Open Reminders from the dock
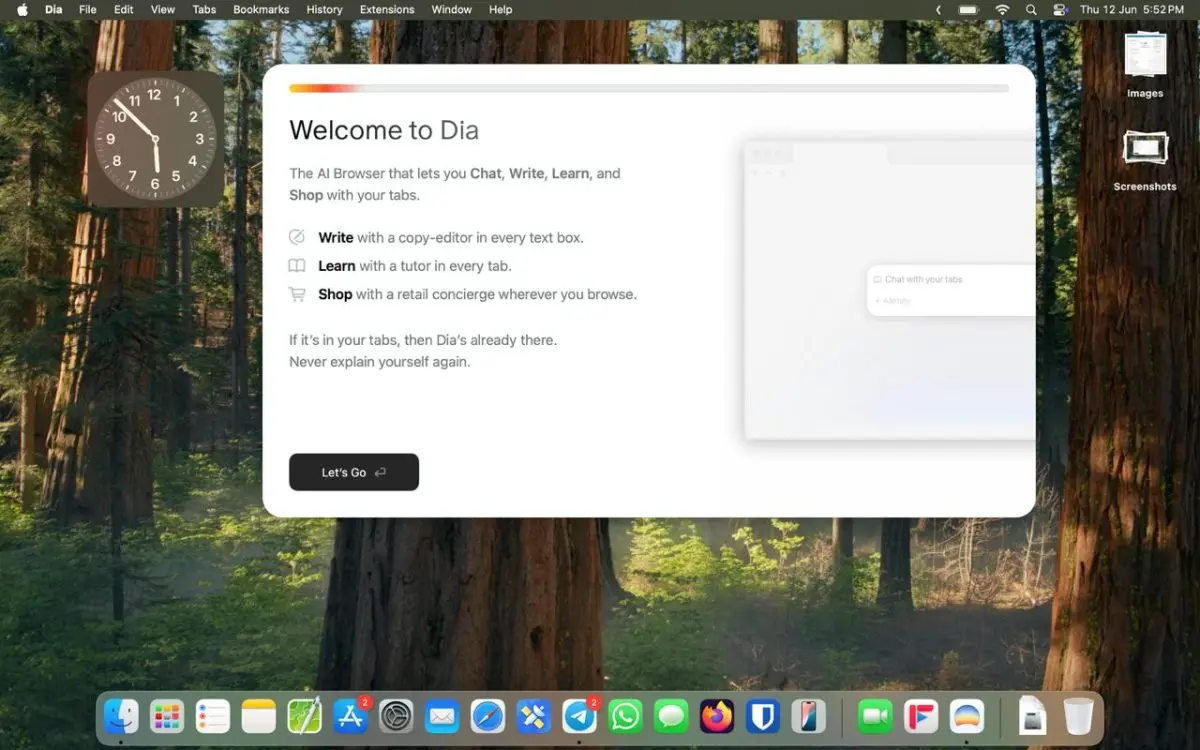This screenshot has width=1200, height=750. [213, 716]
